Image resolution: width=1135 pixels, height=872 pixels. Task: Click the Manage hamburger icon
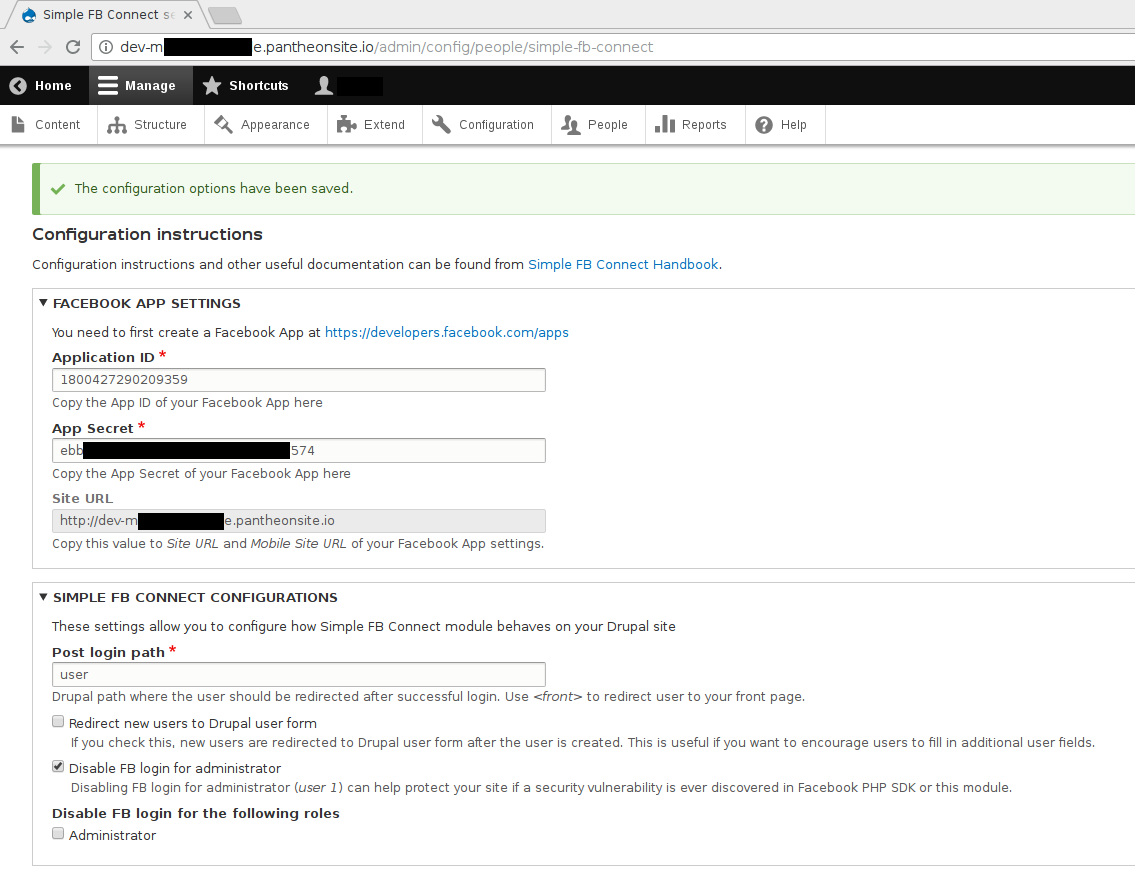(108, 85)
